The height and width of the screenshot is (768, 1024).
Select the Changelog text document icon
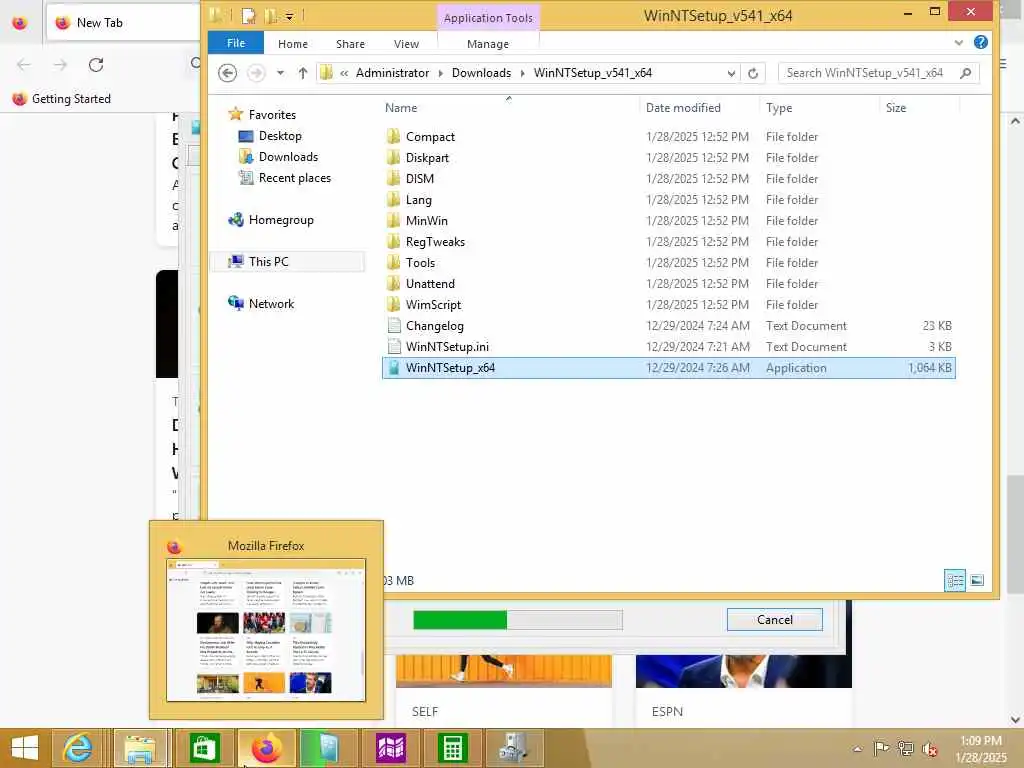pos(394,325)
